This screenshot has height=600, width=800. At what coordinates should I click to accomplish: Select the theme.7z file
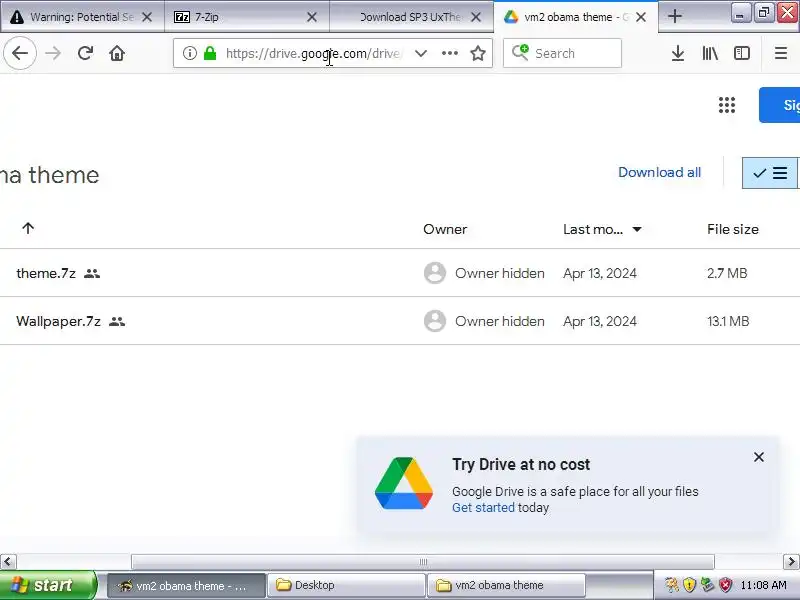pos(46,273)
